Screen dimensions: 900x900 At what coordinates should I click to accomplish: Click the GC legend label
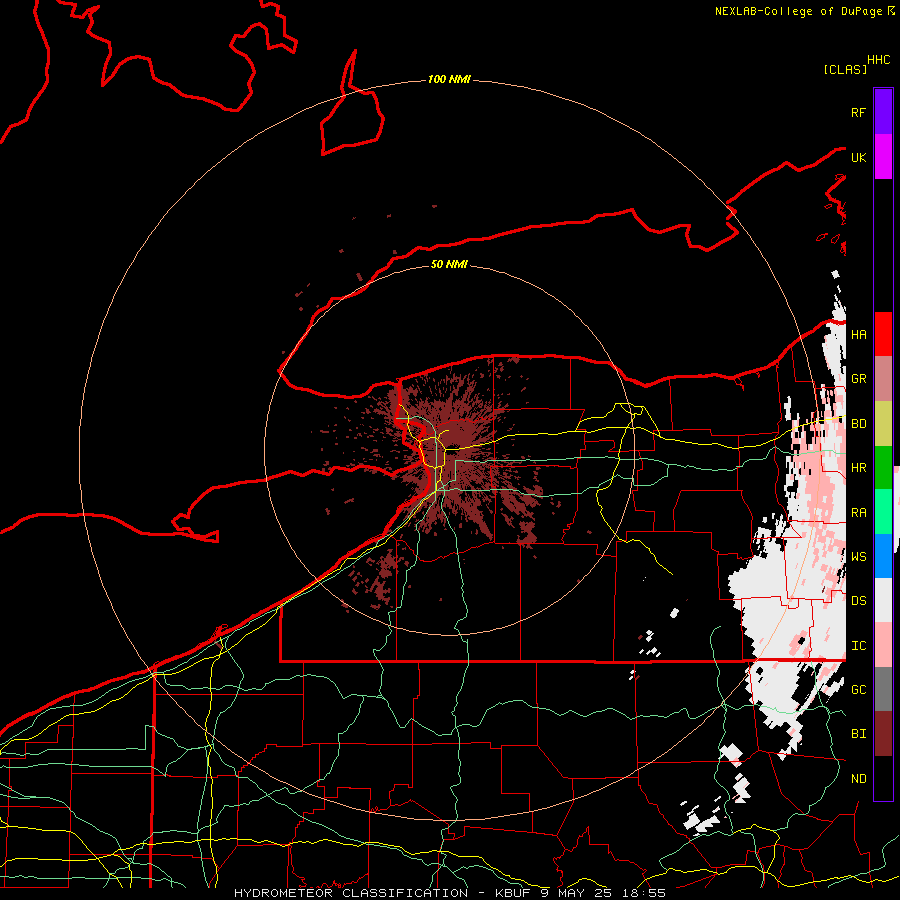tap(859, 690)
